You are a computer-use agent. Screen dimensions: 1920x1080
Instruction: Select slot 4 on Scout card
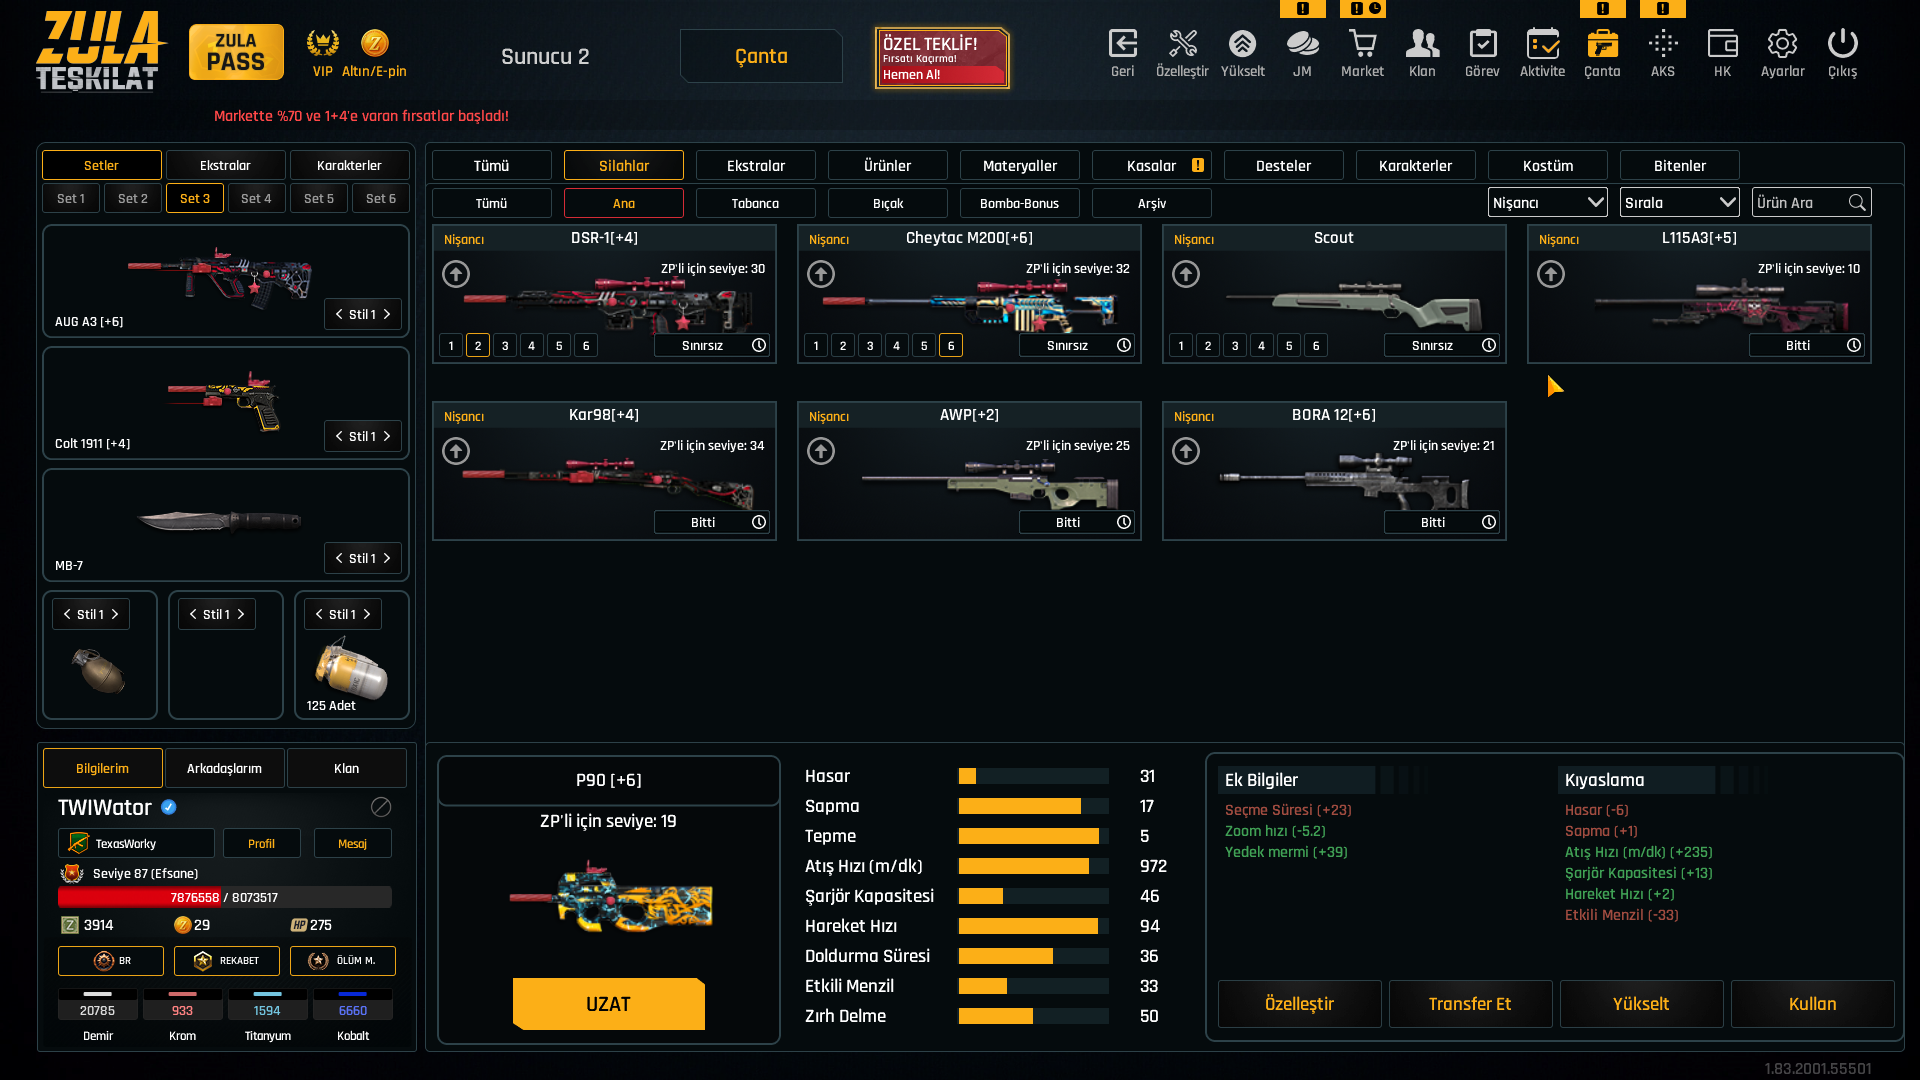pyautogui.click(x=1262, y=346)
